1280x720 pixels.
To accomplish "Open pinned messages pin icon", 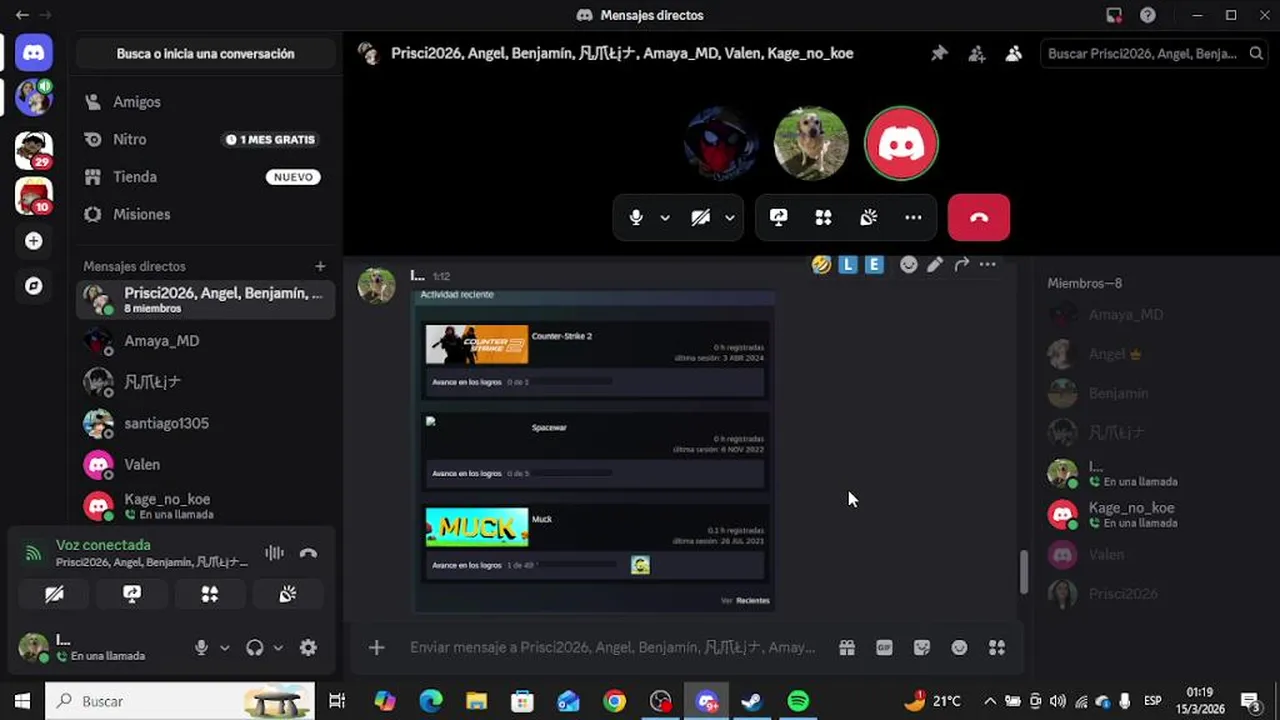I will coord(939,54).
